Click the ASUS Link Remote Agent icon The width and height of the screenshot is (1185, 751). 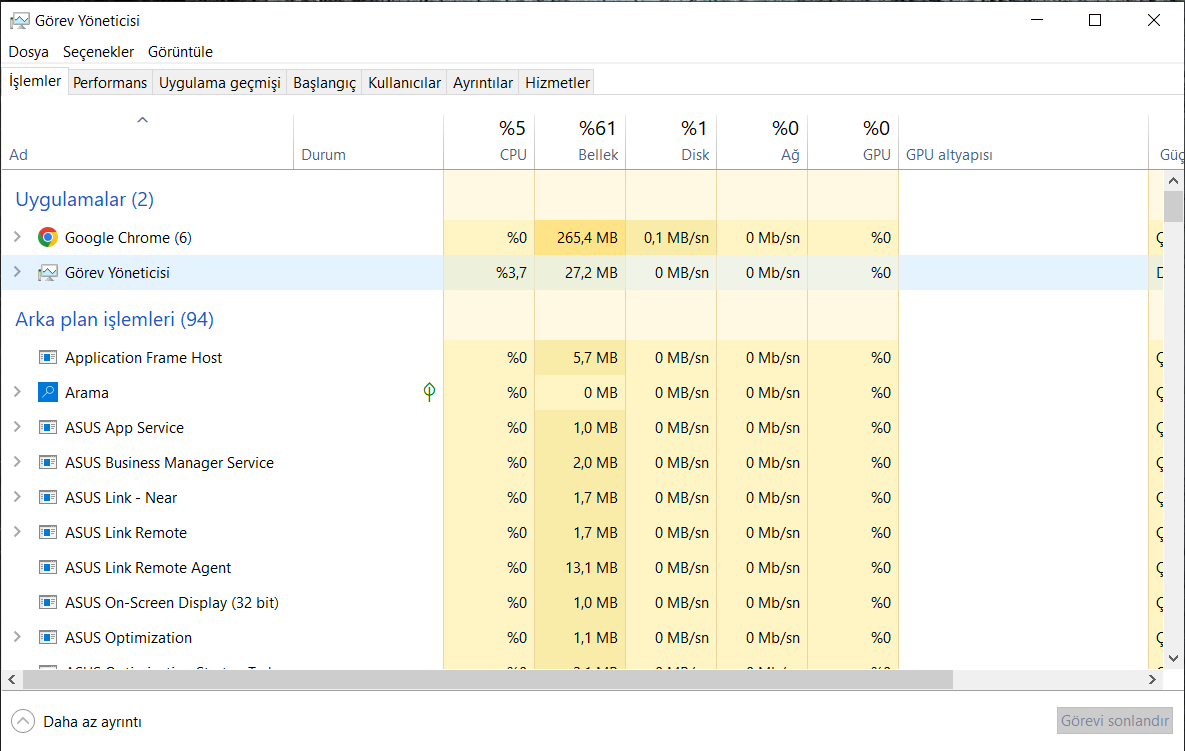pyautogui.click(x=47, y=568)
